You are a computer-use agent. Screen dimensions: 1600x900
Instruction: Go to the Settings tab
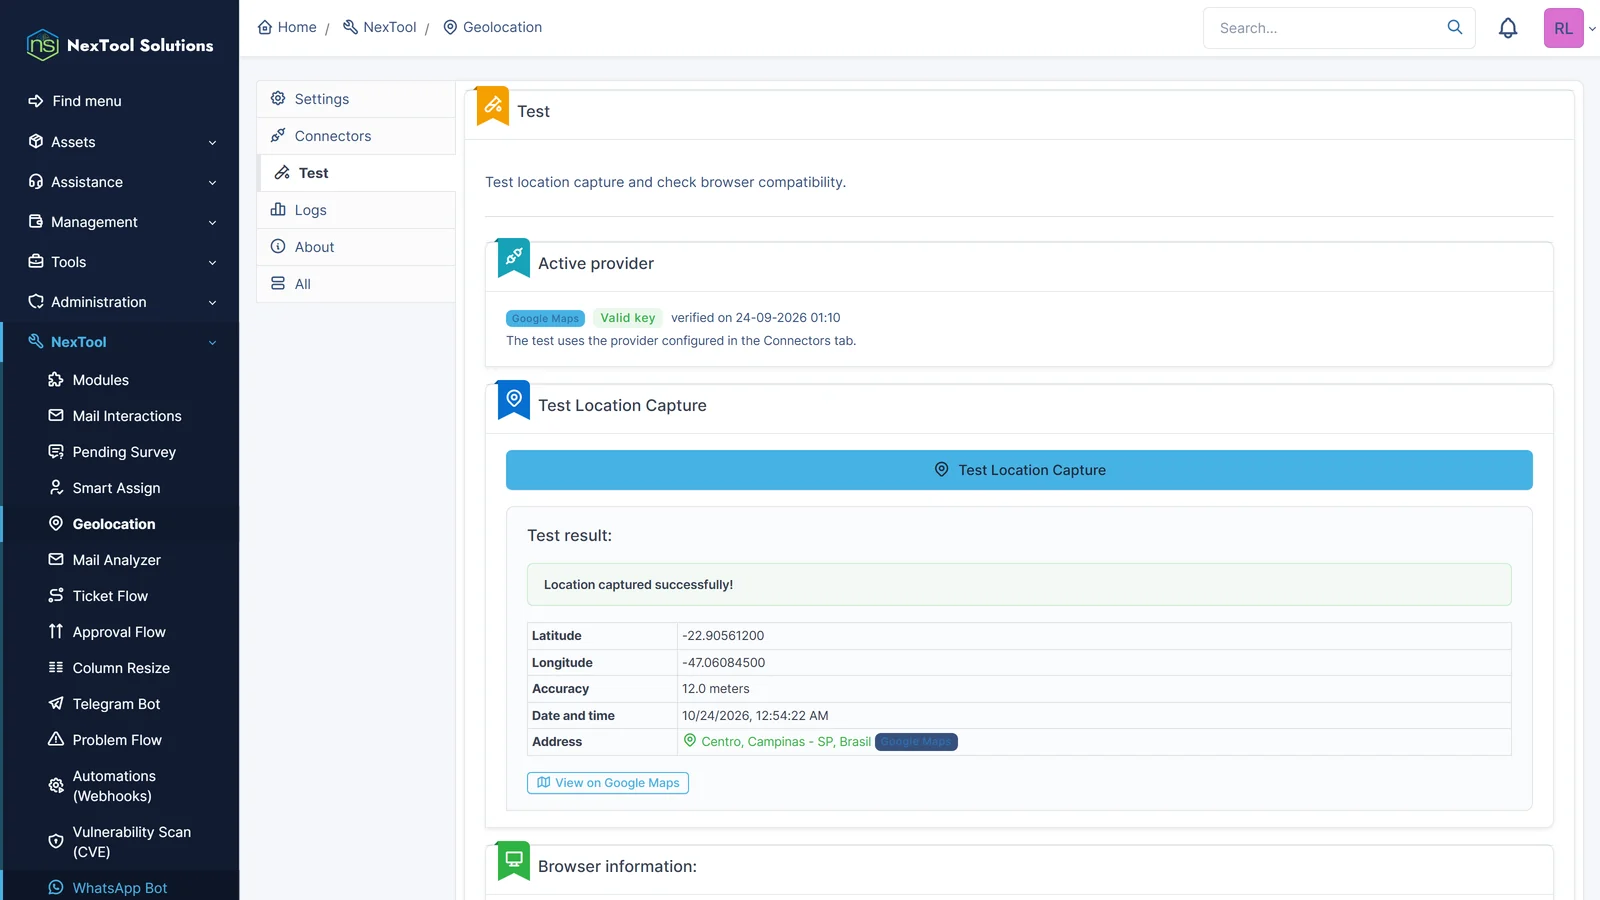coord(357,99)
